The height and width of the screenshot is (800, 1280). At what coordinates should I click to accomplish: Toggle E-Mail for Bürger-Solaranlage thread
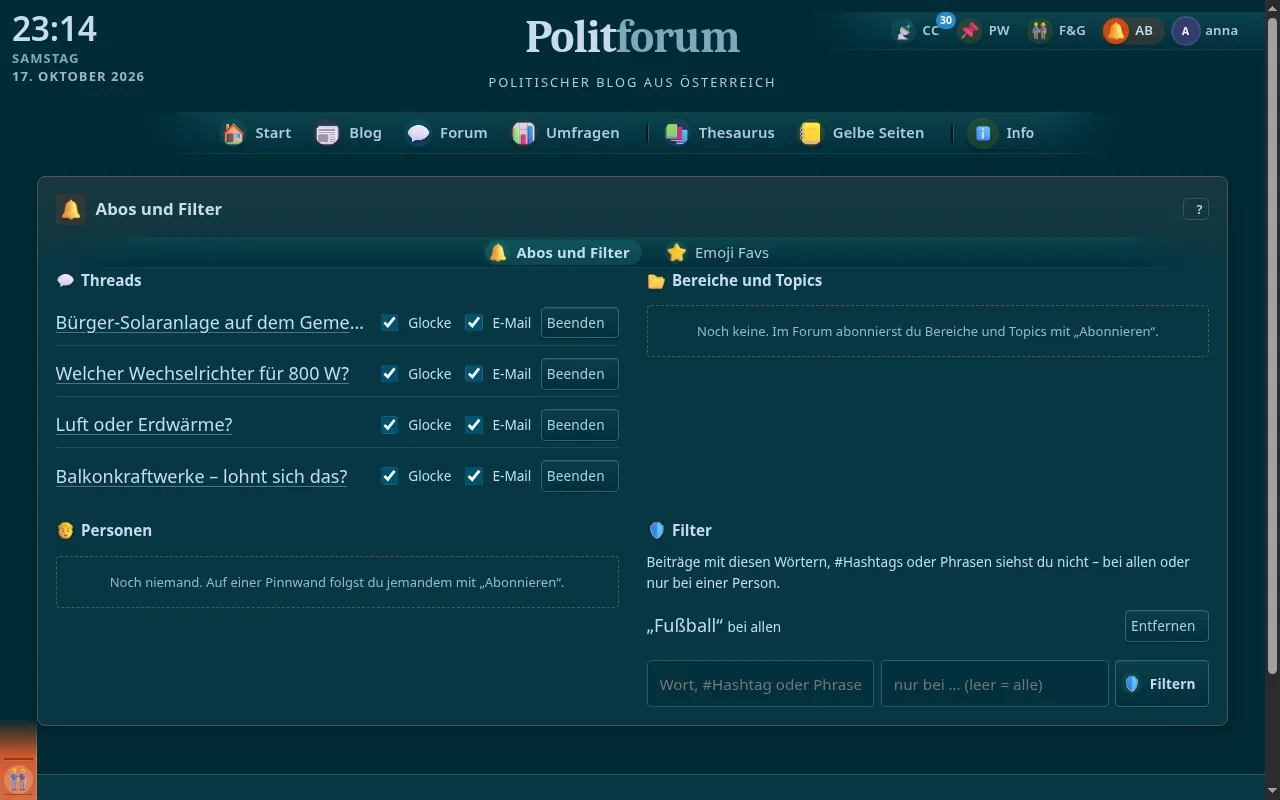click(x=474, y=323)
